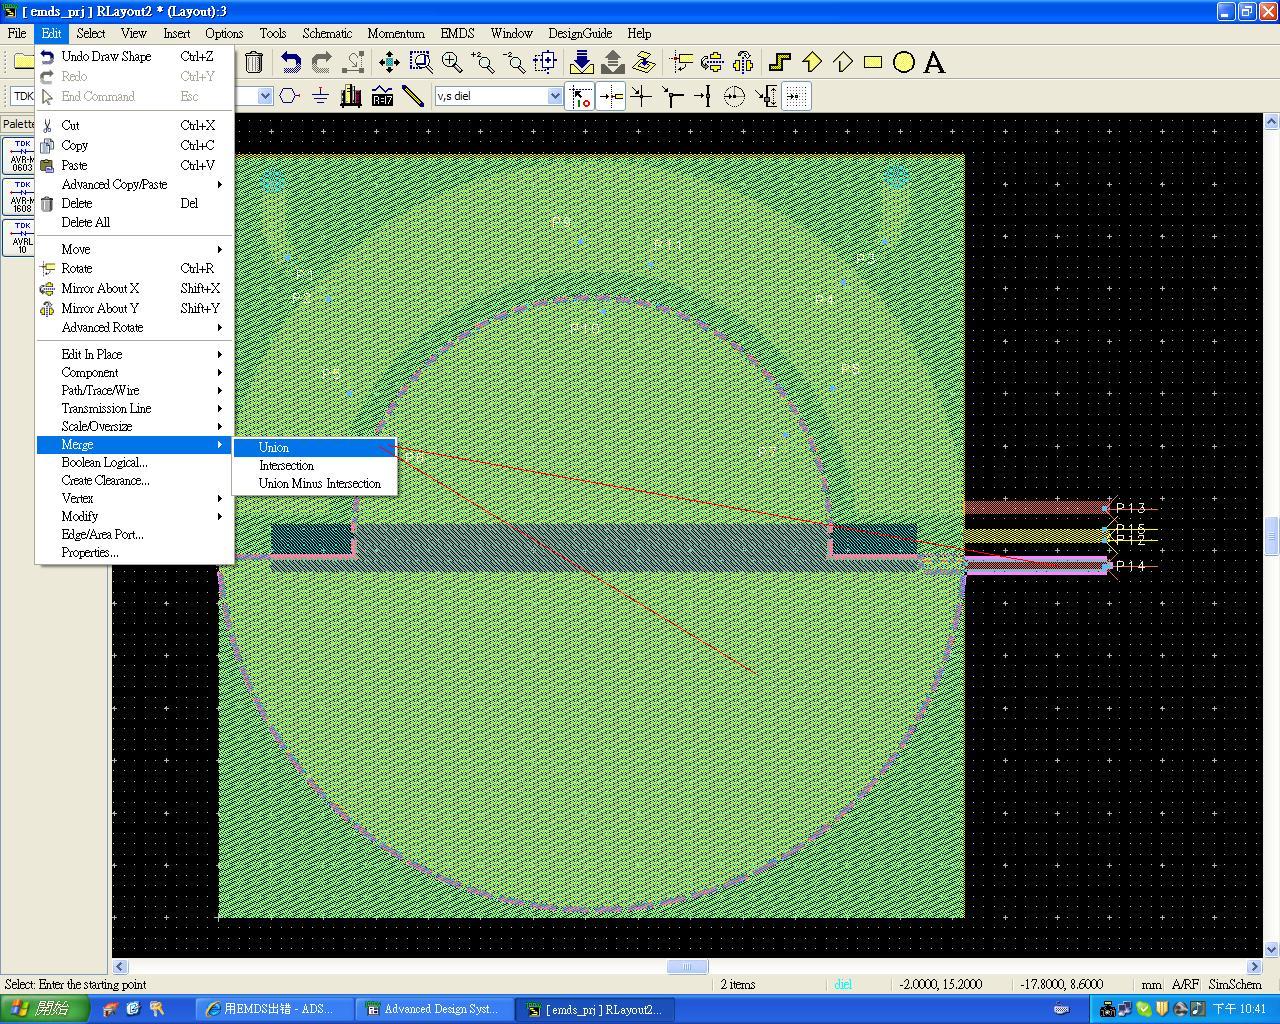1280x1024 pixels.
Task: Choose Union from the Merge submenu
Action: pos(315,447)
